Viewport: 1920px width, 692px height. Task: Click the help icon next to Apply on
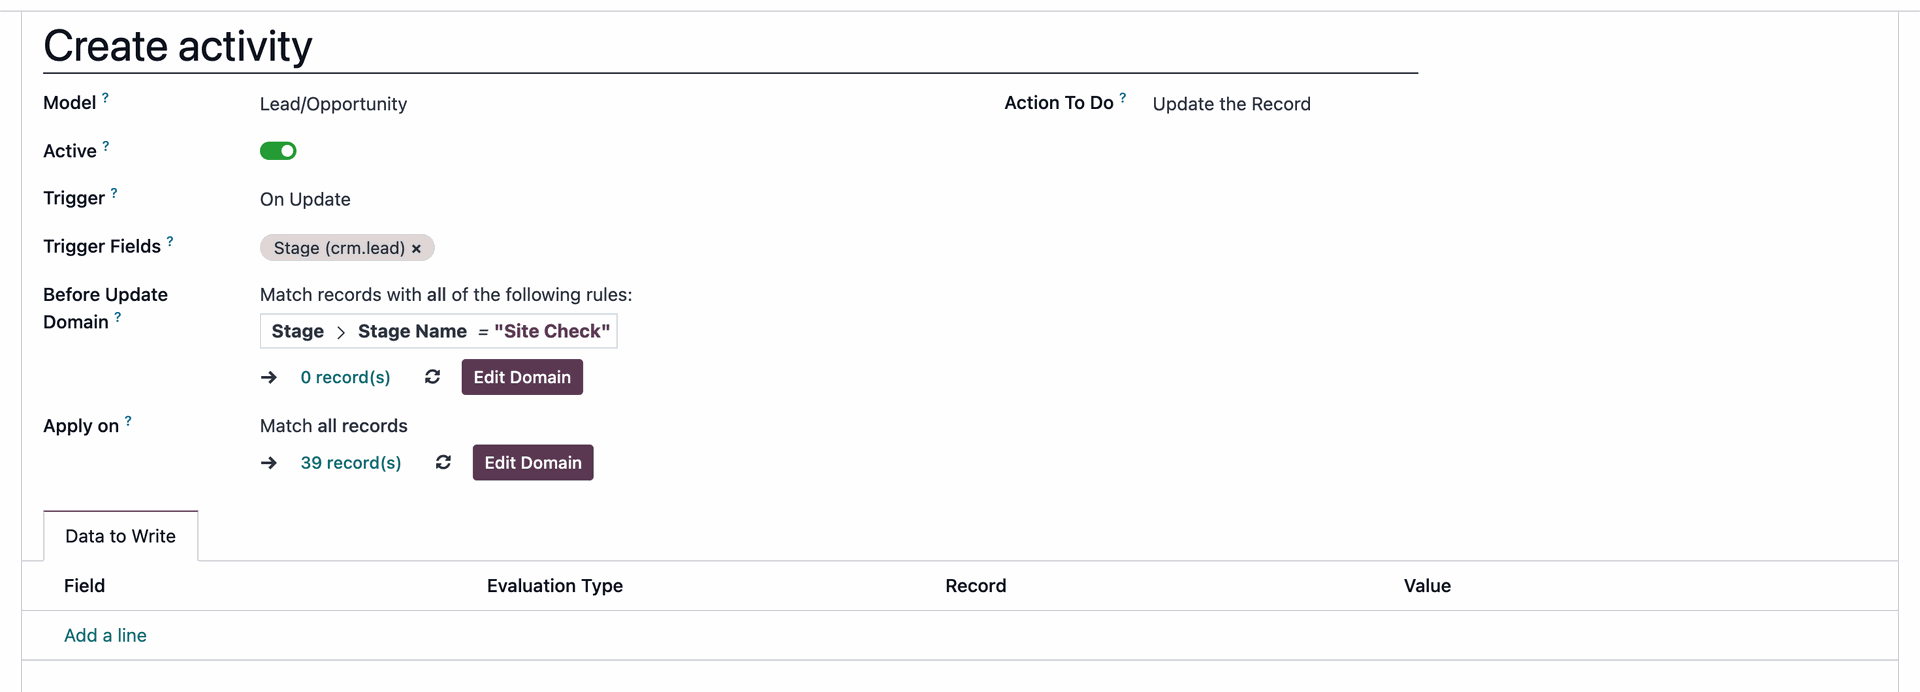(128, 421)
